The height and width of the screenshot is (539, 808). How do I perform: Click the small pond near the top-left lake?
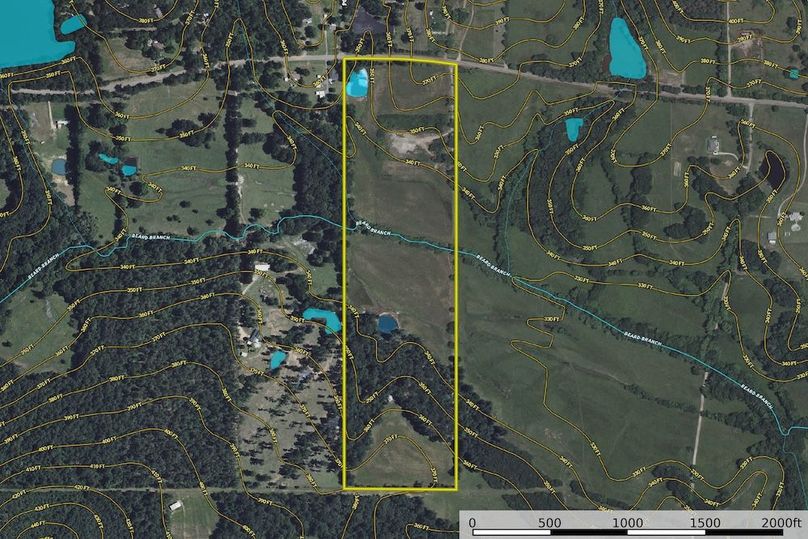pos(73,23)
